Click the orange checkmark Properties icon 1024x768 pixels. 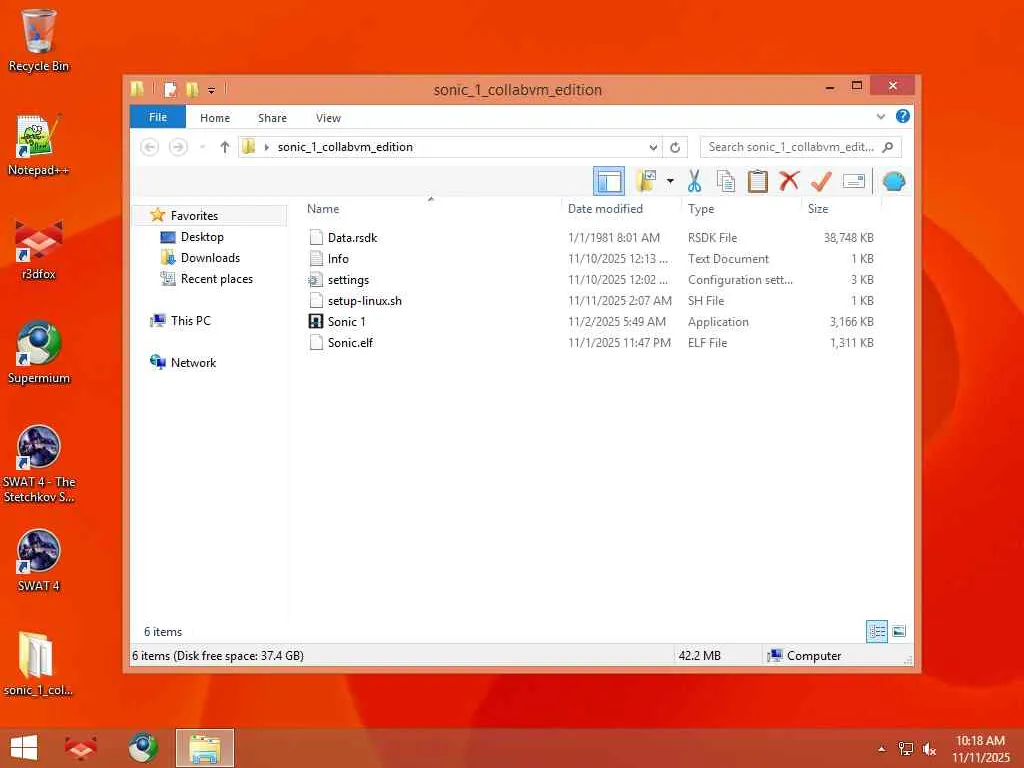click(x=821, y=181)
